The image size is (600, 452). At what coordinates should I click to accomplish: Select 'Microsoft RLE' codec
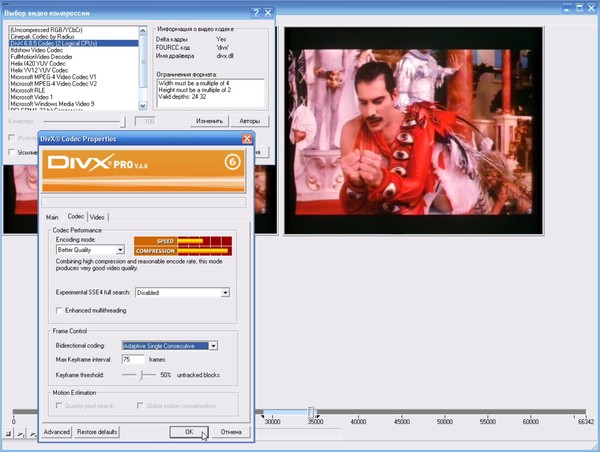[x=74, y=90]
